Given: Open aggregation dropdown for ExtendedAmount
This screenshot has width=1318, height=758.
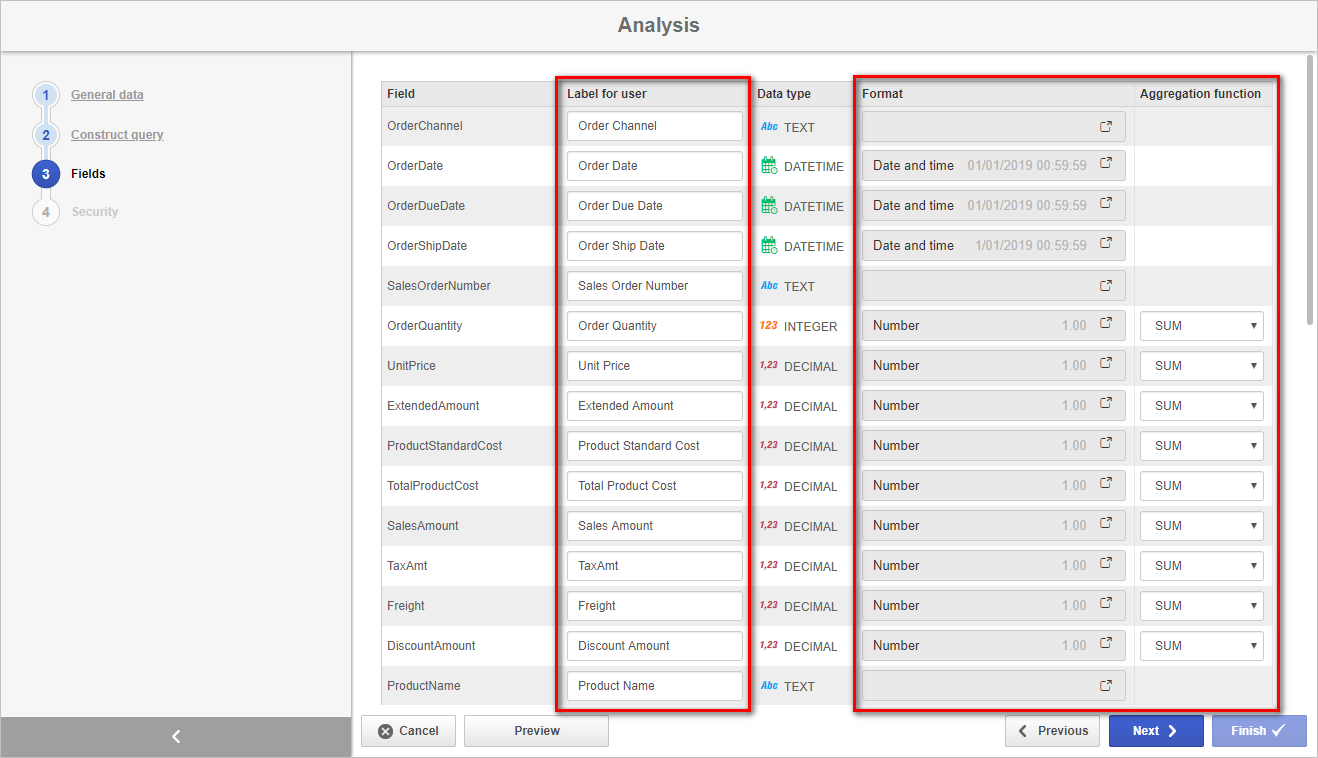Looking at the screenshot, I should click(1201, 406).
